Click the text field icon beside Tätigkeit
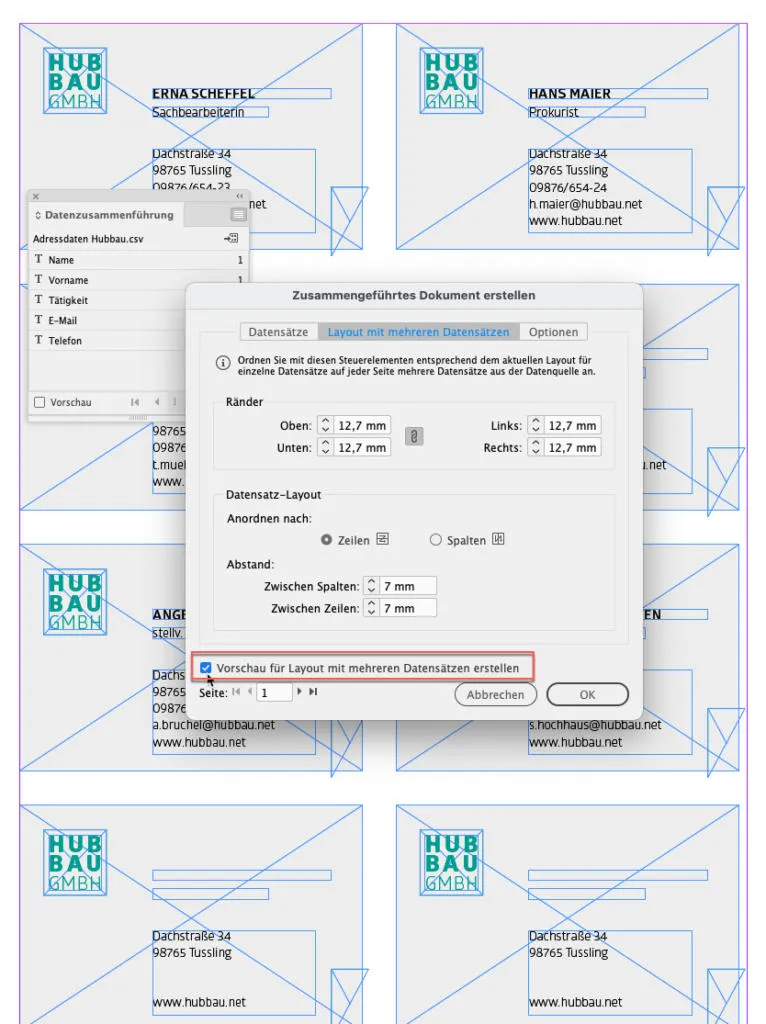 click(39, 300)
